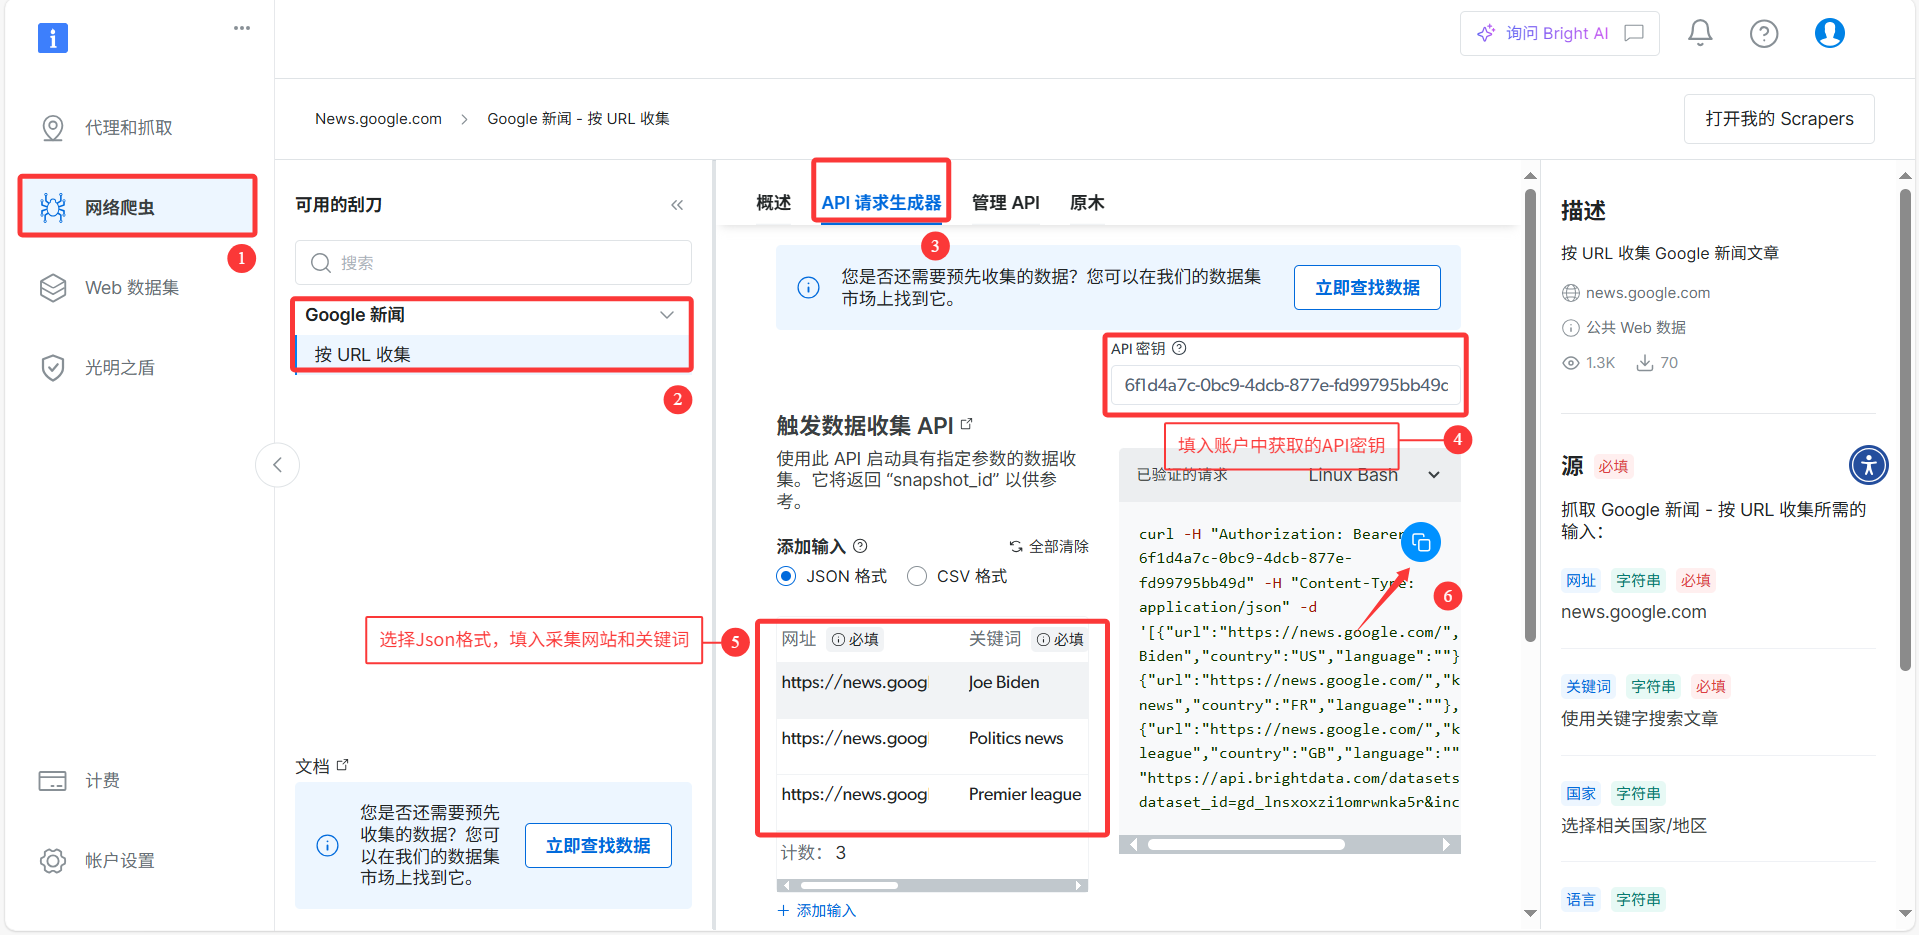
Task: Click 立即查找数据 in the sidebar card
Action: coord(598,846)
